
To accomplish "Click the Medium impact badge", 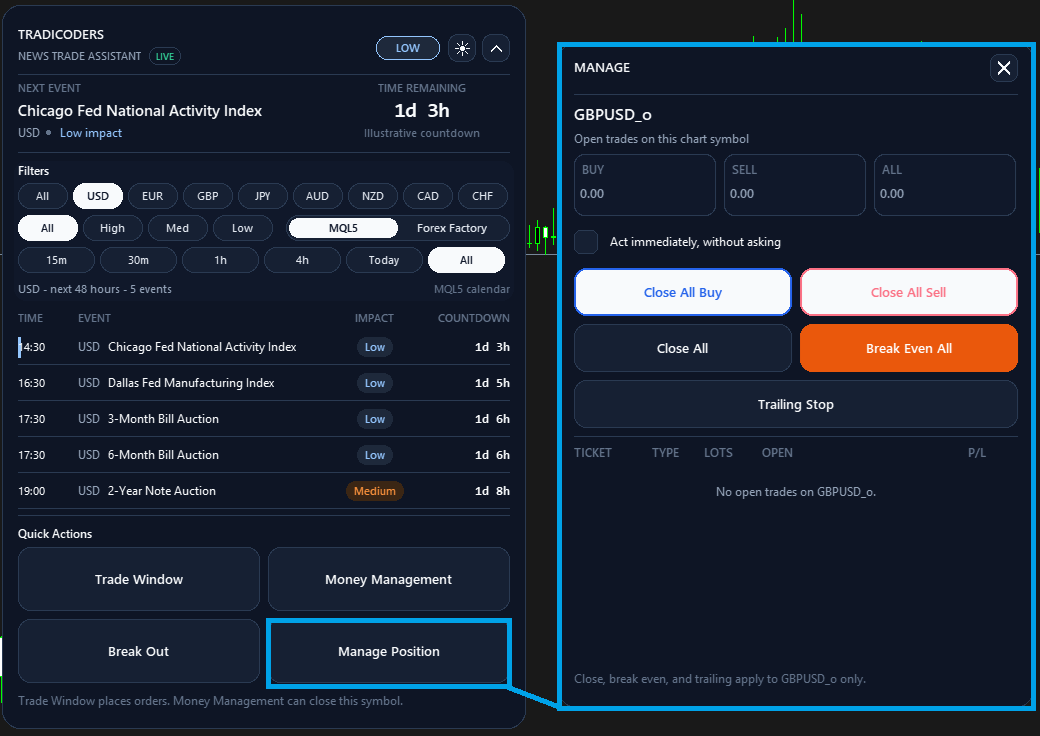I will 375,491.
